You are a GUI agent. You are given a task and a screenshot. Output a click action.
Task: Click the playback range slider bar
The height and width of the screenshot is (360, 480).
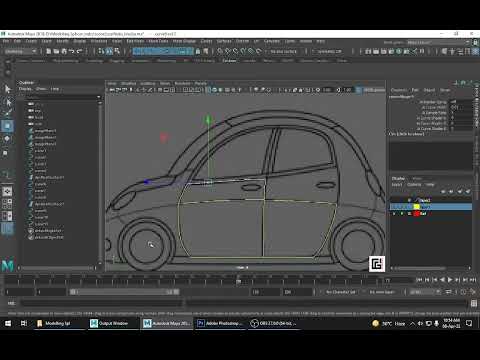pos(125,292)
